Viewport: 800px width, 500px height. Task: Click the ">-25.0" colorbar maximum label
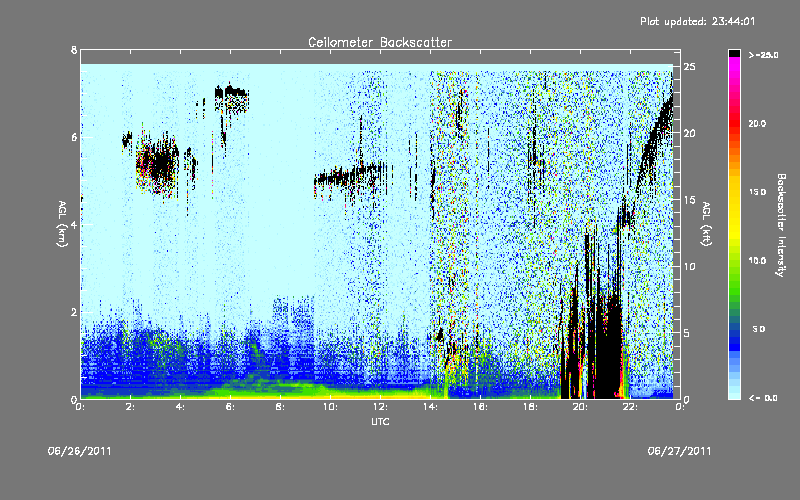click(763, 55)
